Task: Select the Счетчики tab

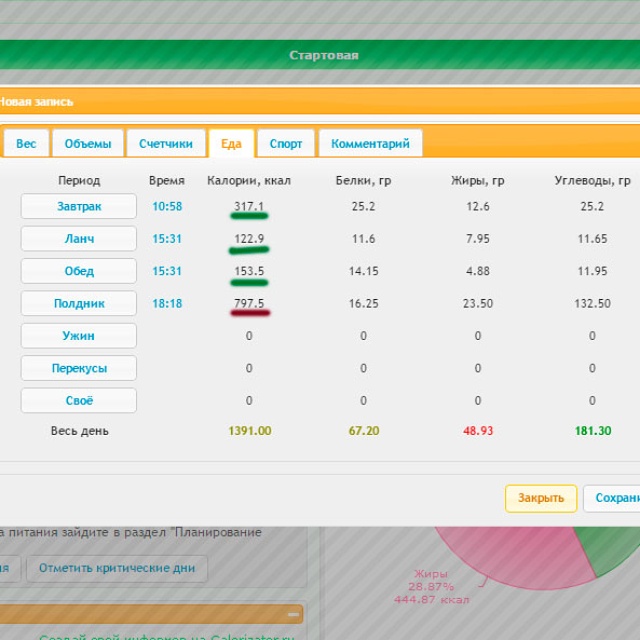Action: point(166,143)
